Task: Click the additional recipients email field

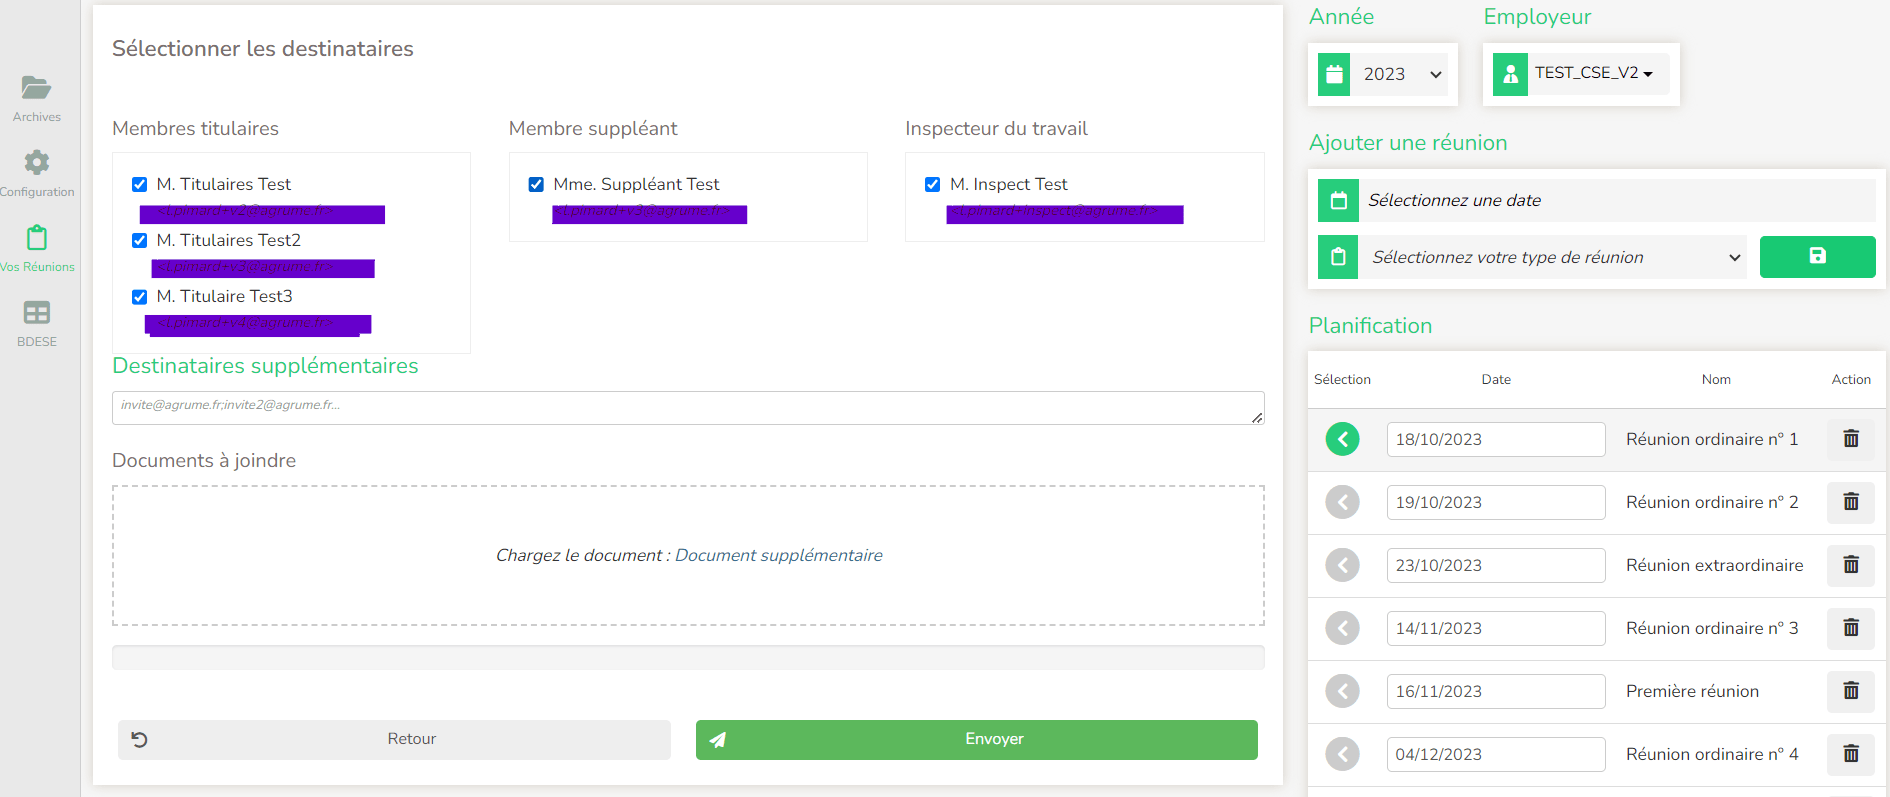Action: [687, 407]
